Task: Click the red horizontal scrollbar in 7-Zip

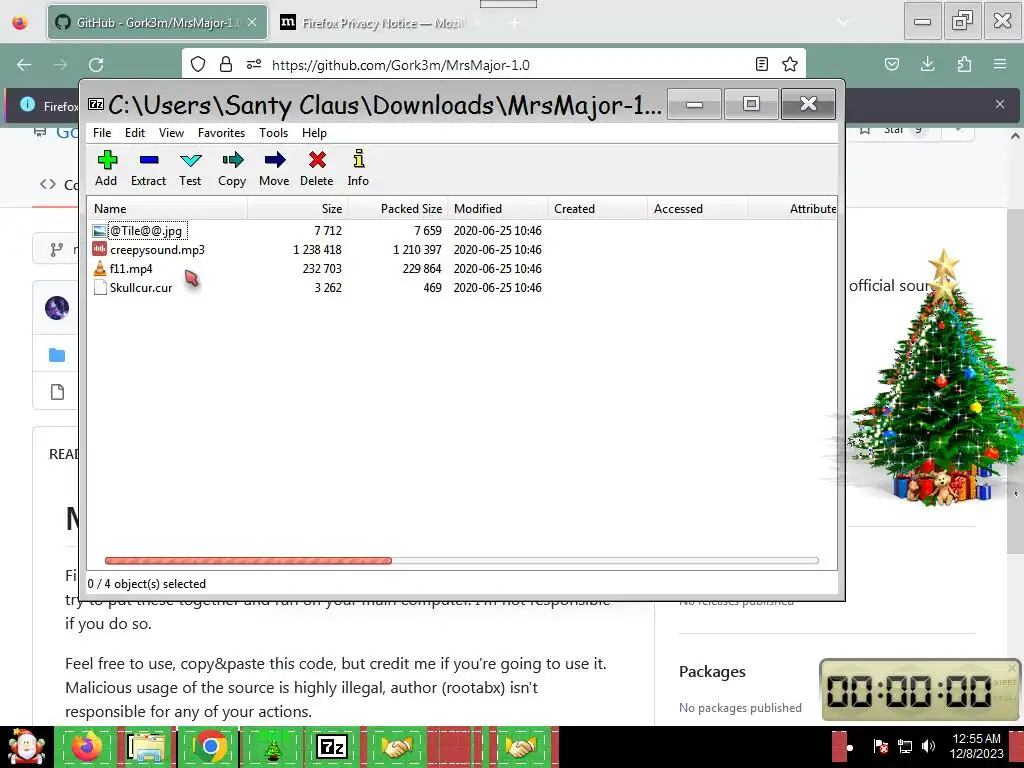Action: tap(248, 560)
